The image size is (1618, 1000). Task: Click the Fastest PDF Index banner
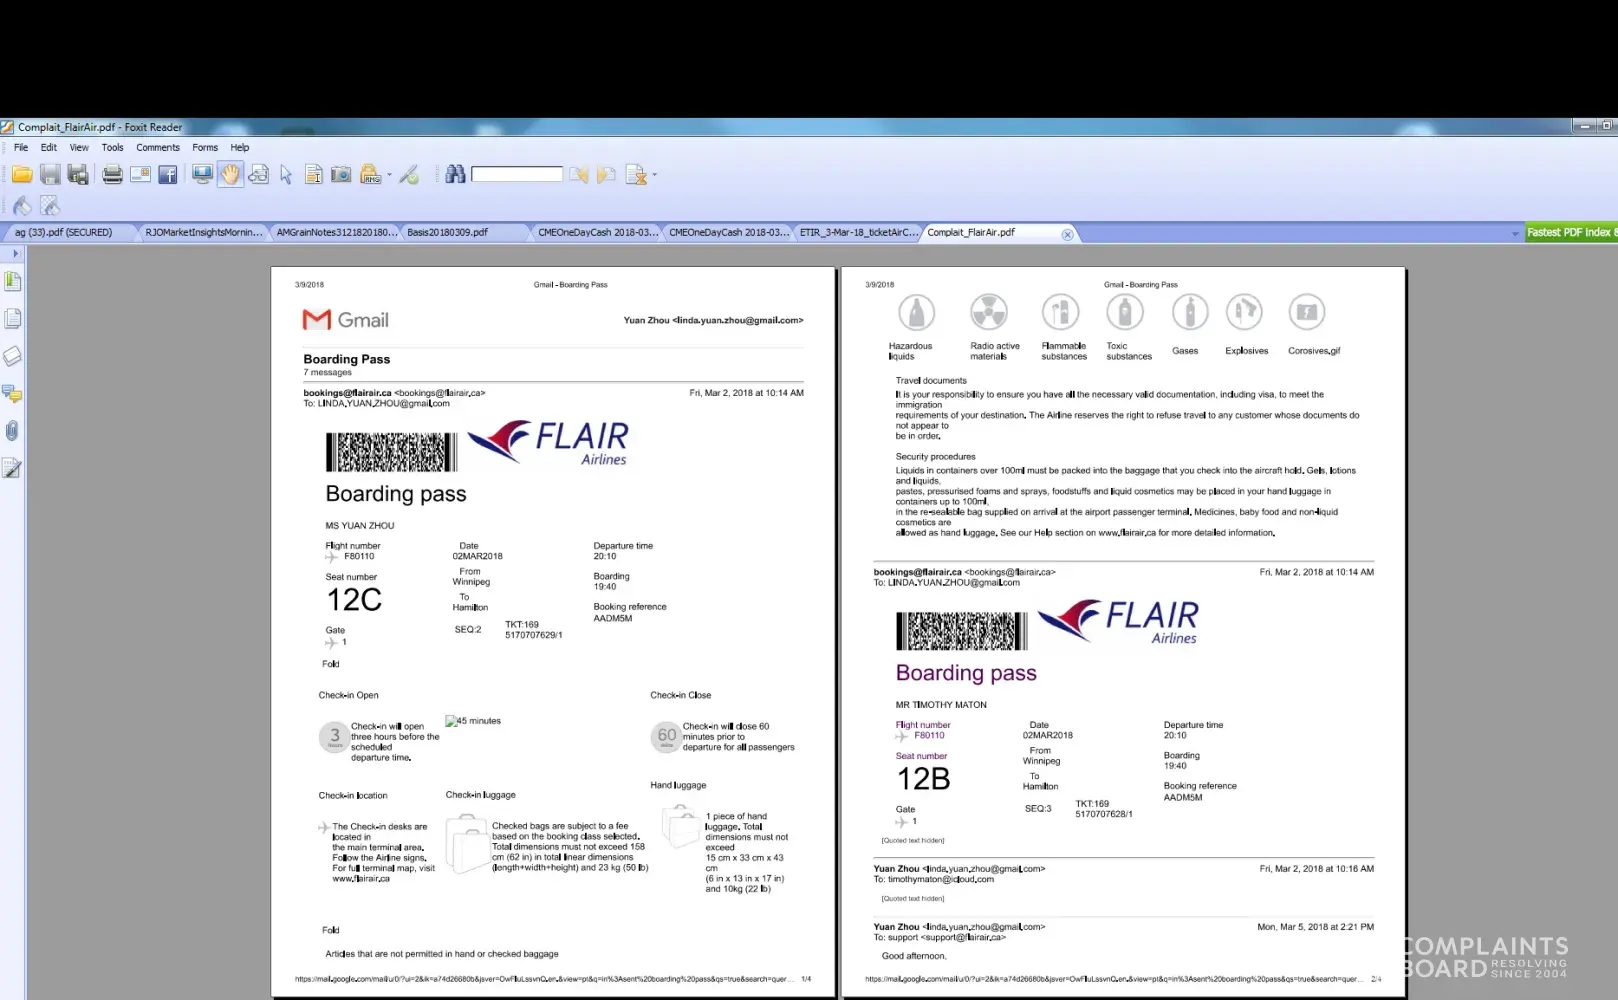pyautogui.click(x=1570, y=232)
